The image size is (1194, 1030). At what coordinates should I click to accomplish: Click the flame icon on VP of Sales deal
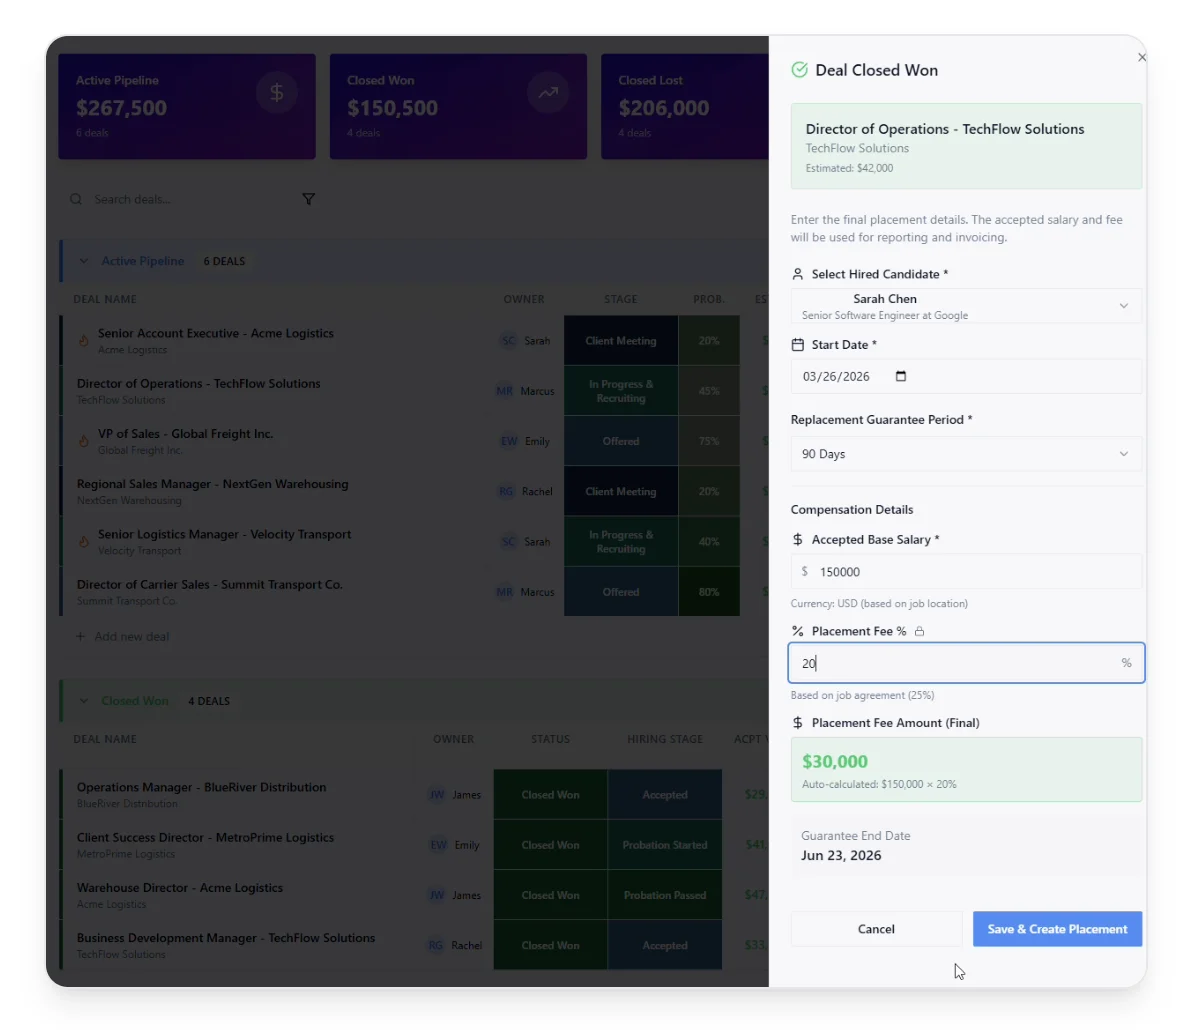click(x=84, y=441)
